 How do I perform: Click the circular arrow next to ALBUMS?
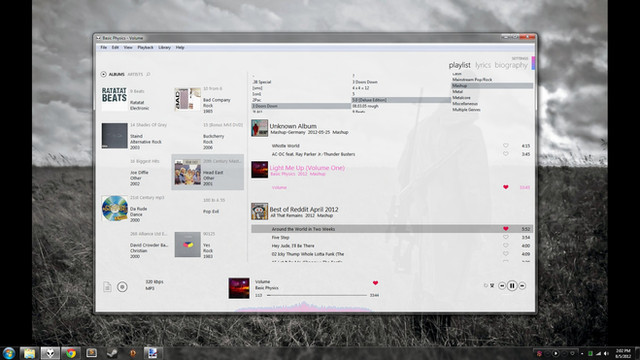[103, 74]
